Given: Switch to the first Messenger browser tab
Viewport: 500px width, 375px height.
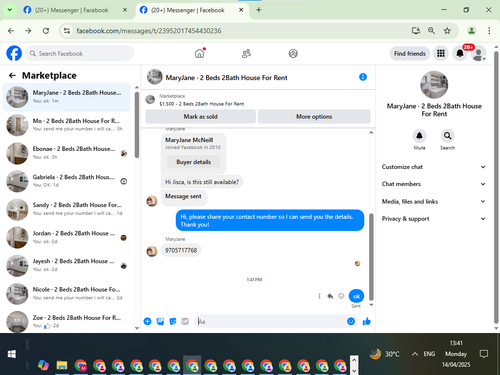Looking at the screenshot, I should (75, 10).
